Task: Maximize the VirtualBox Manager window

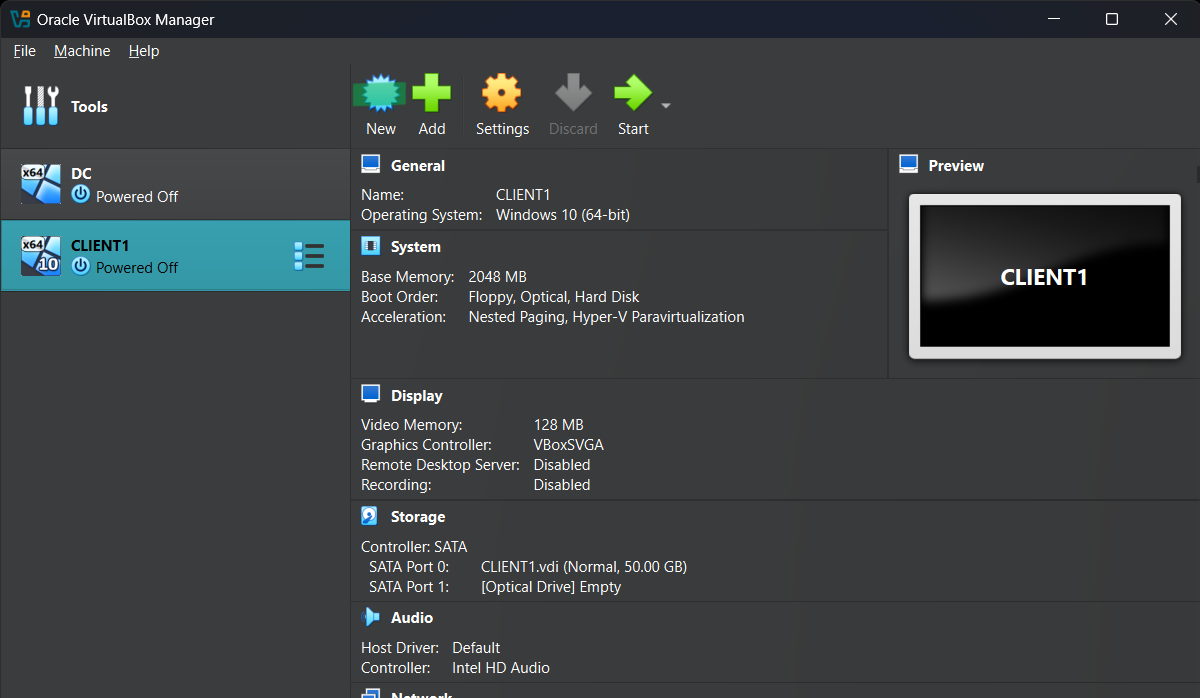Action: (1112, 19)
